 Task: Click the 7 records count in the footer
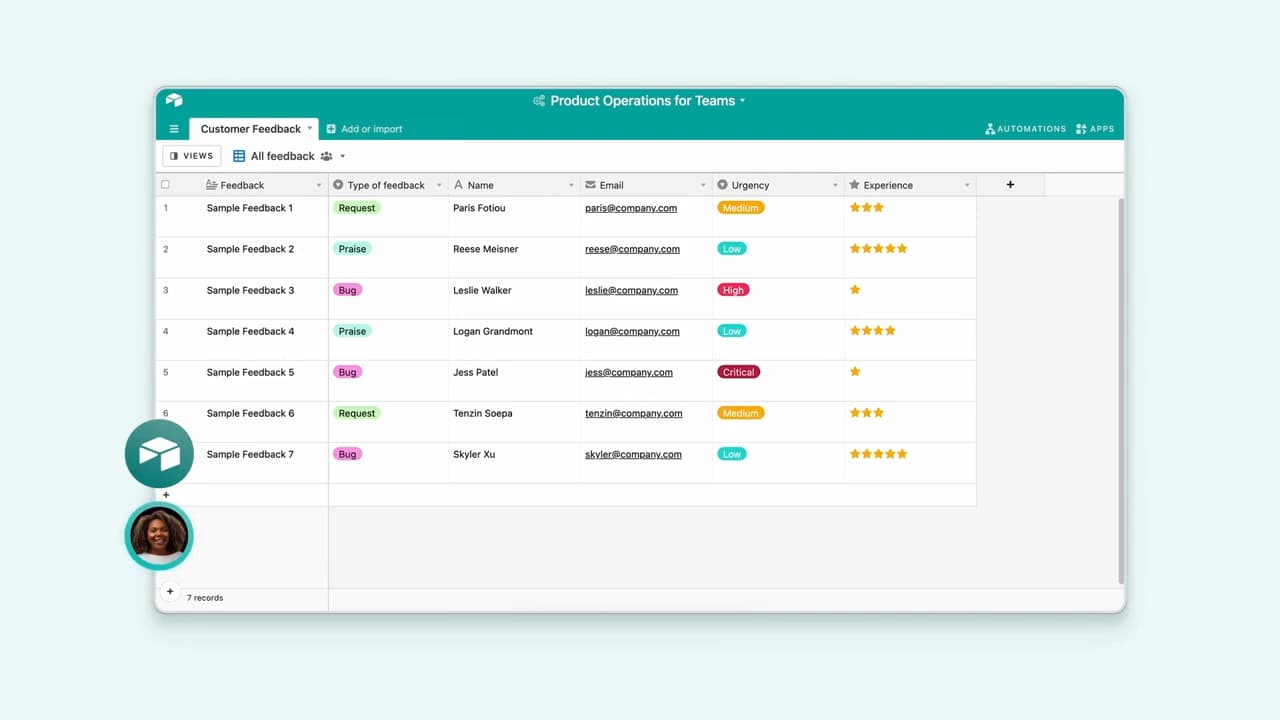(205, 598)
